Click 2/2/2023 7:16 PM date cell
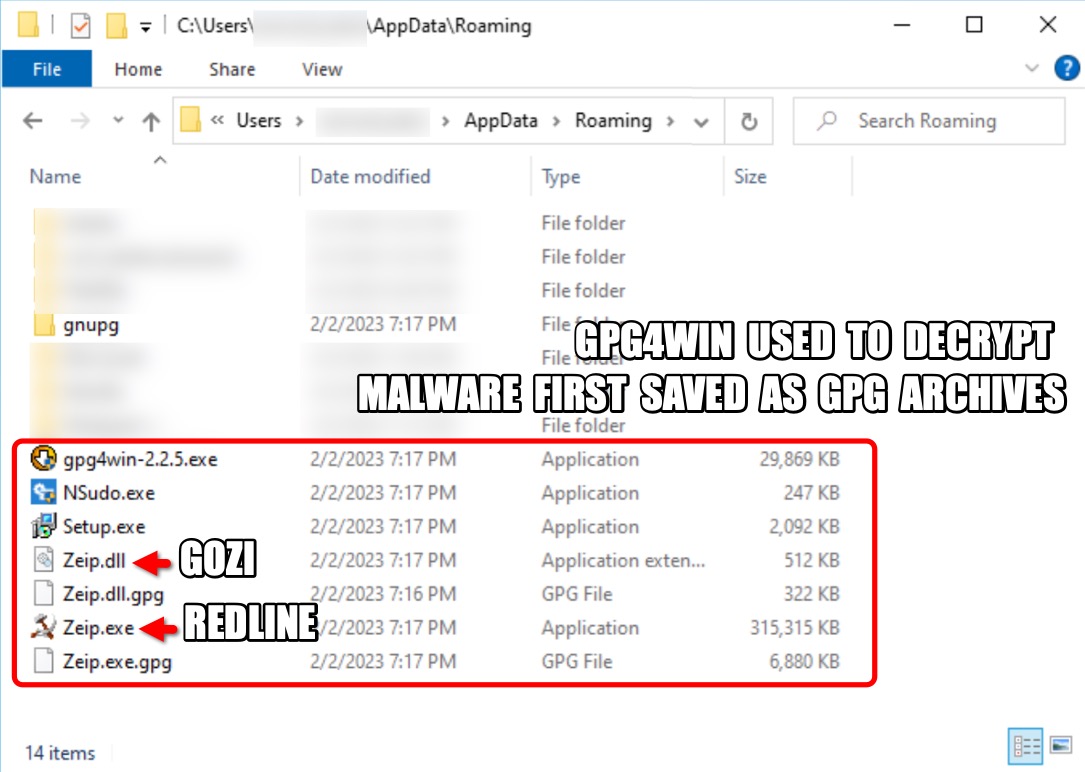Image resolution: width=1085 pixels, height=772 pixels. (x=383, y=594)
